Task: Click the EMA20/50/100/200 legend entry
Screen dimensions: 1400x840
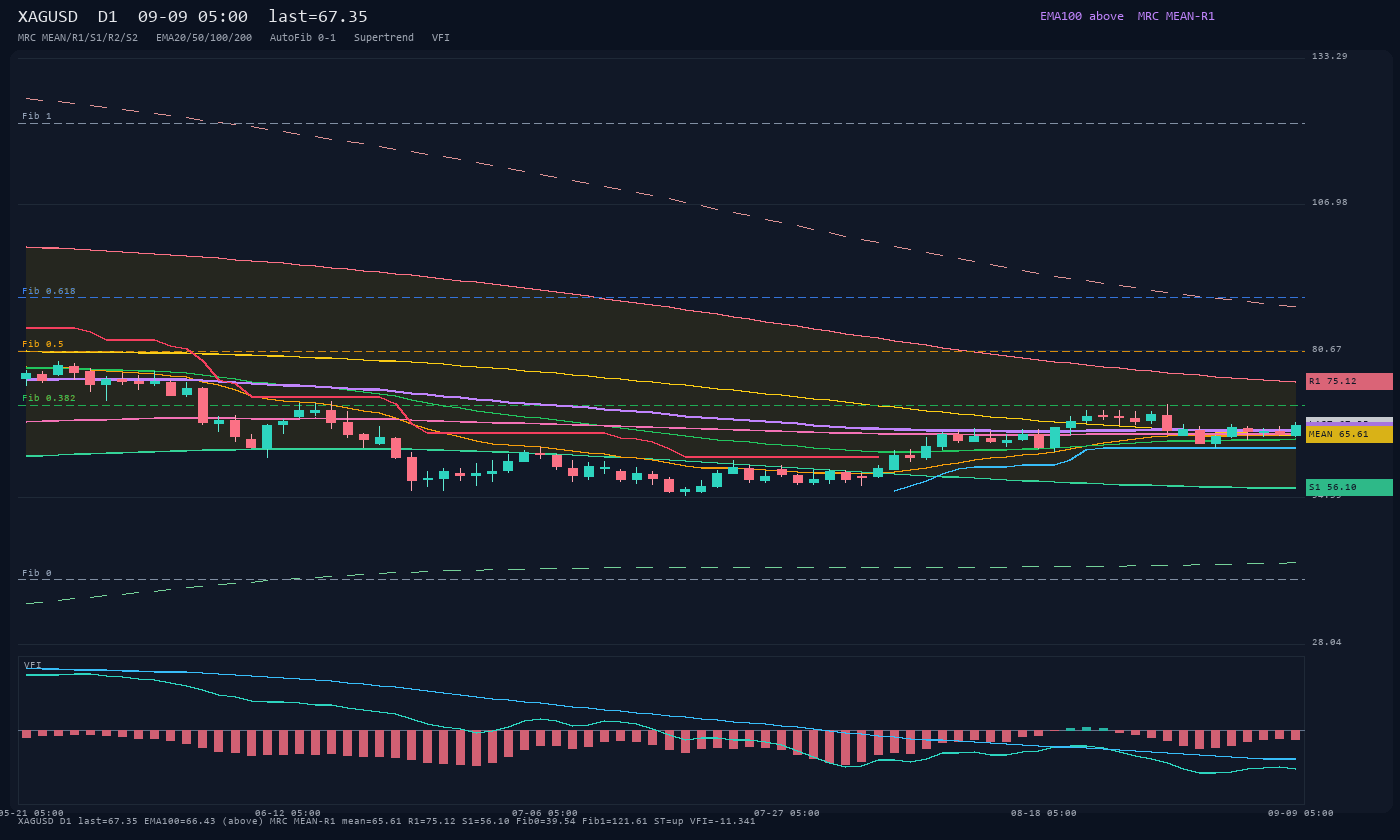Action: point(204,38)
